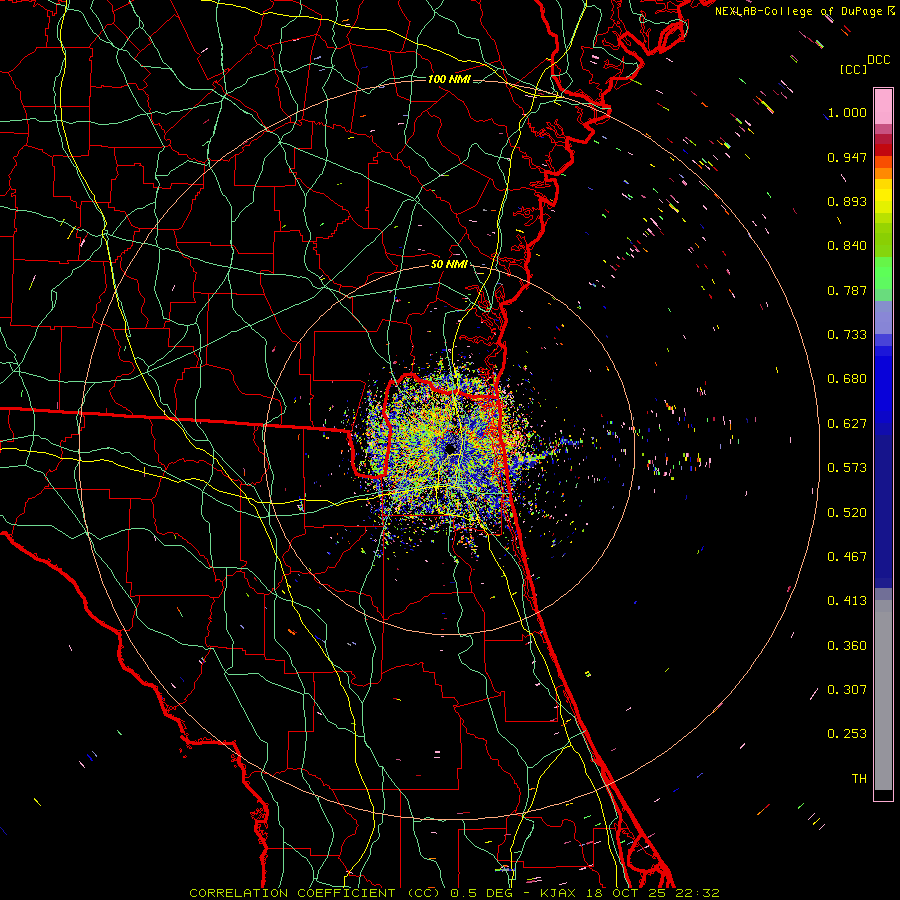This screenshot has height=900, width=900.
Task: Select the 1.000 value on the scale
Action: tap(847, 112)
